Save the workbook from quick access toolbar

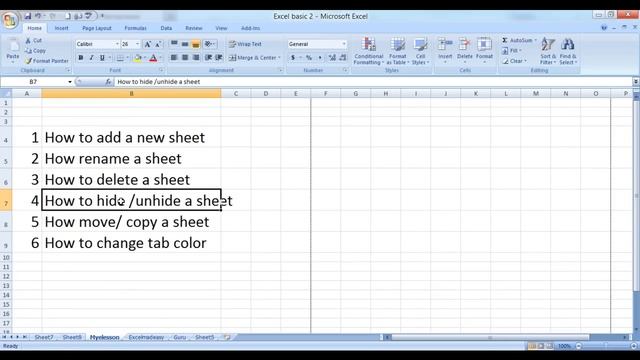27,16
